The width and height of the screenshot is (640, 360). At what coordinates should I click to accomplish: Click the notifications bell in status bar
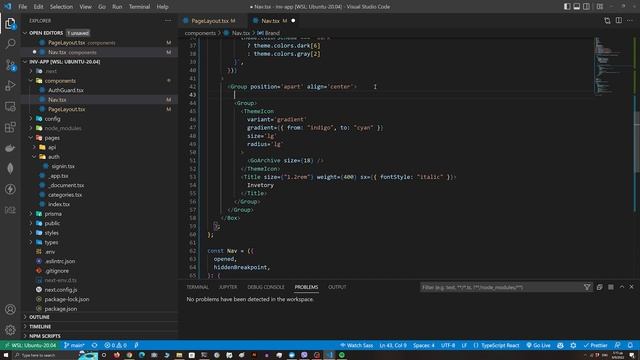click(630, 345)
